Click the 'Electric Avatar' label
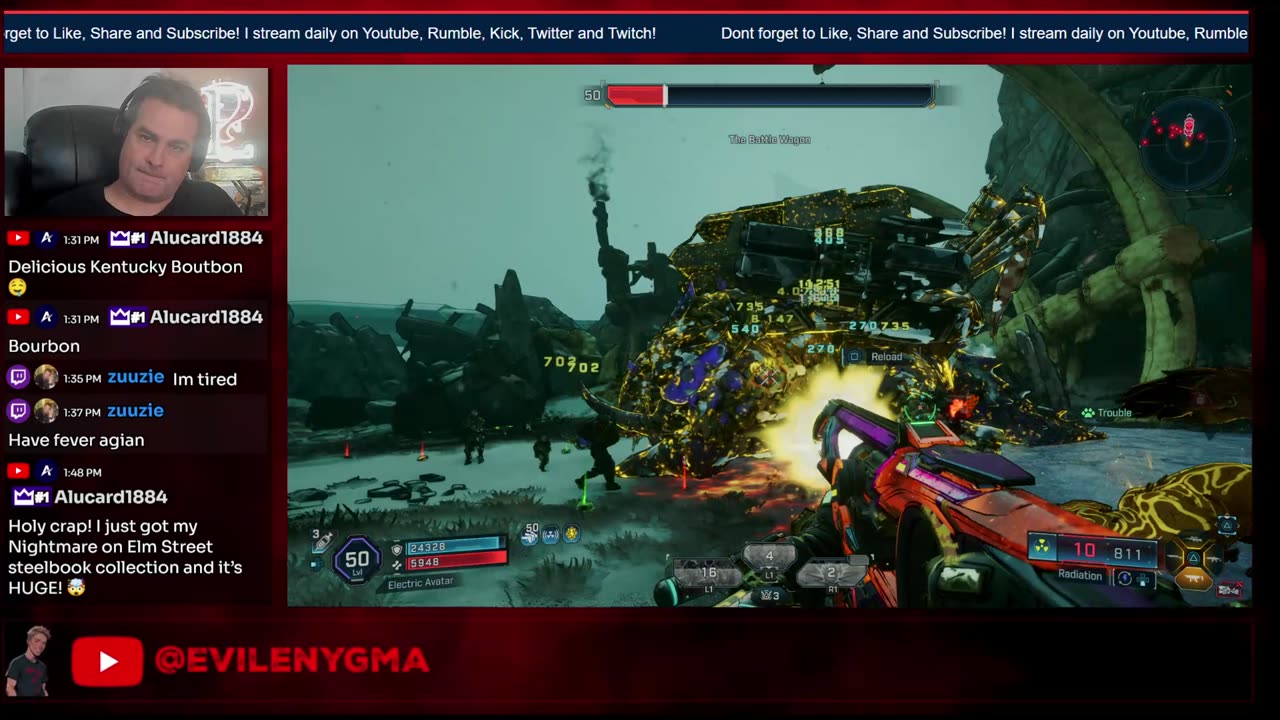Image resolution: width=1280 pixels, height=720 pixels. 420,582
